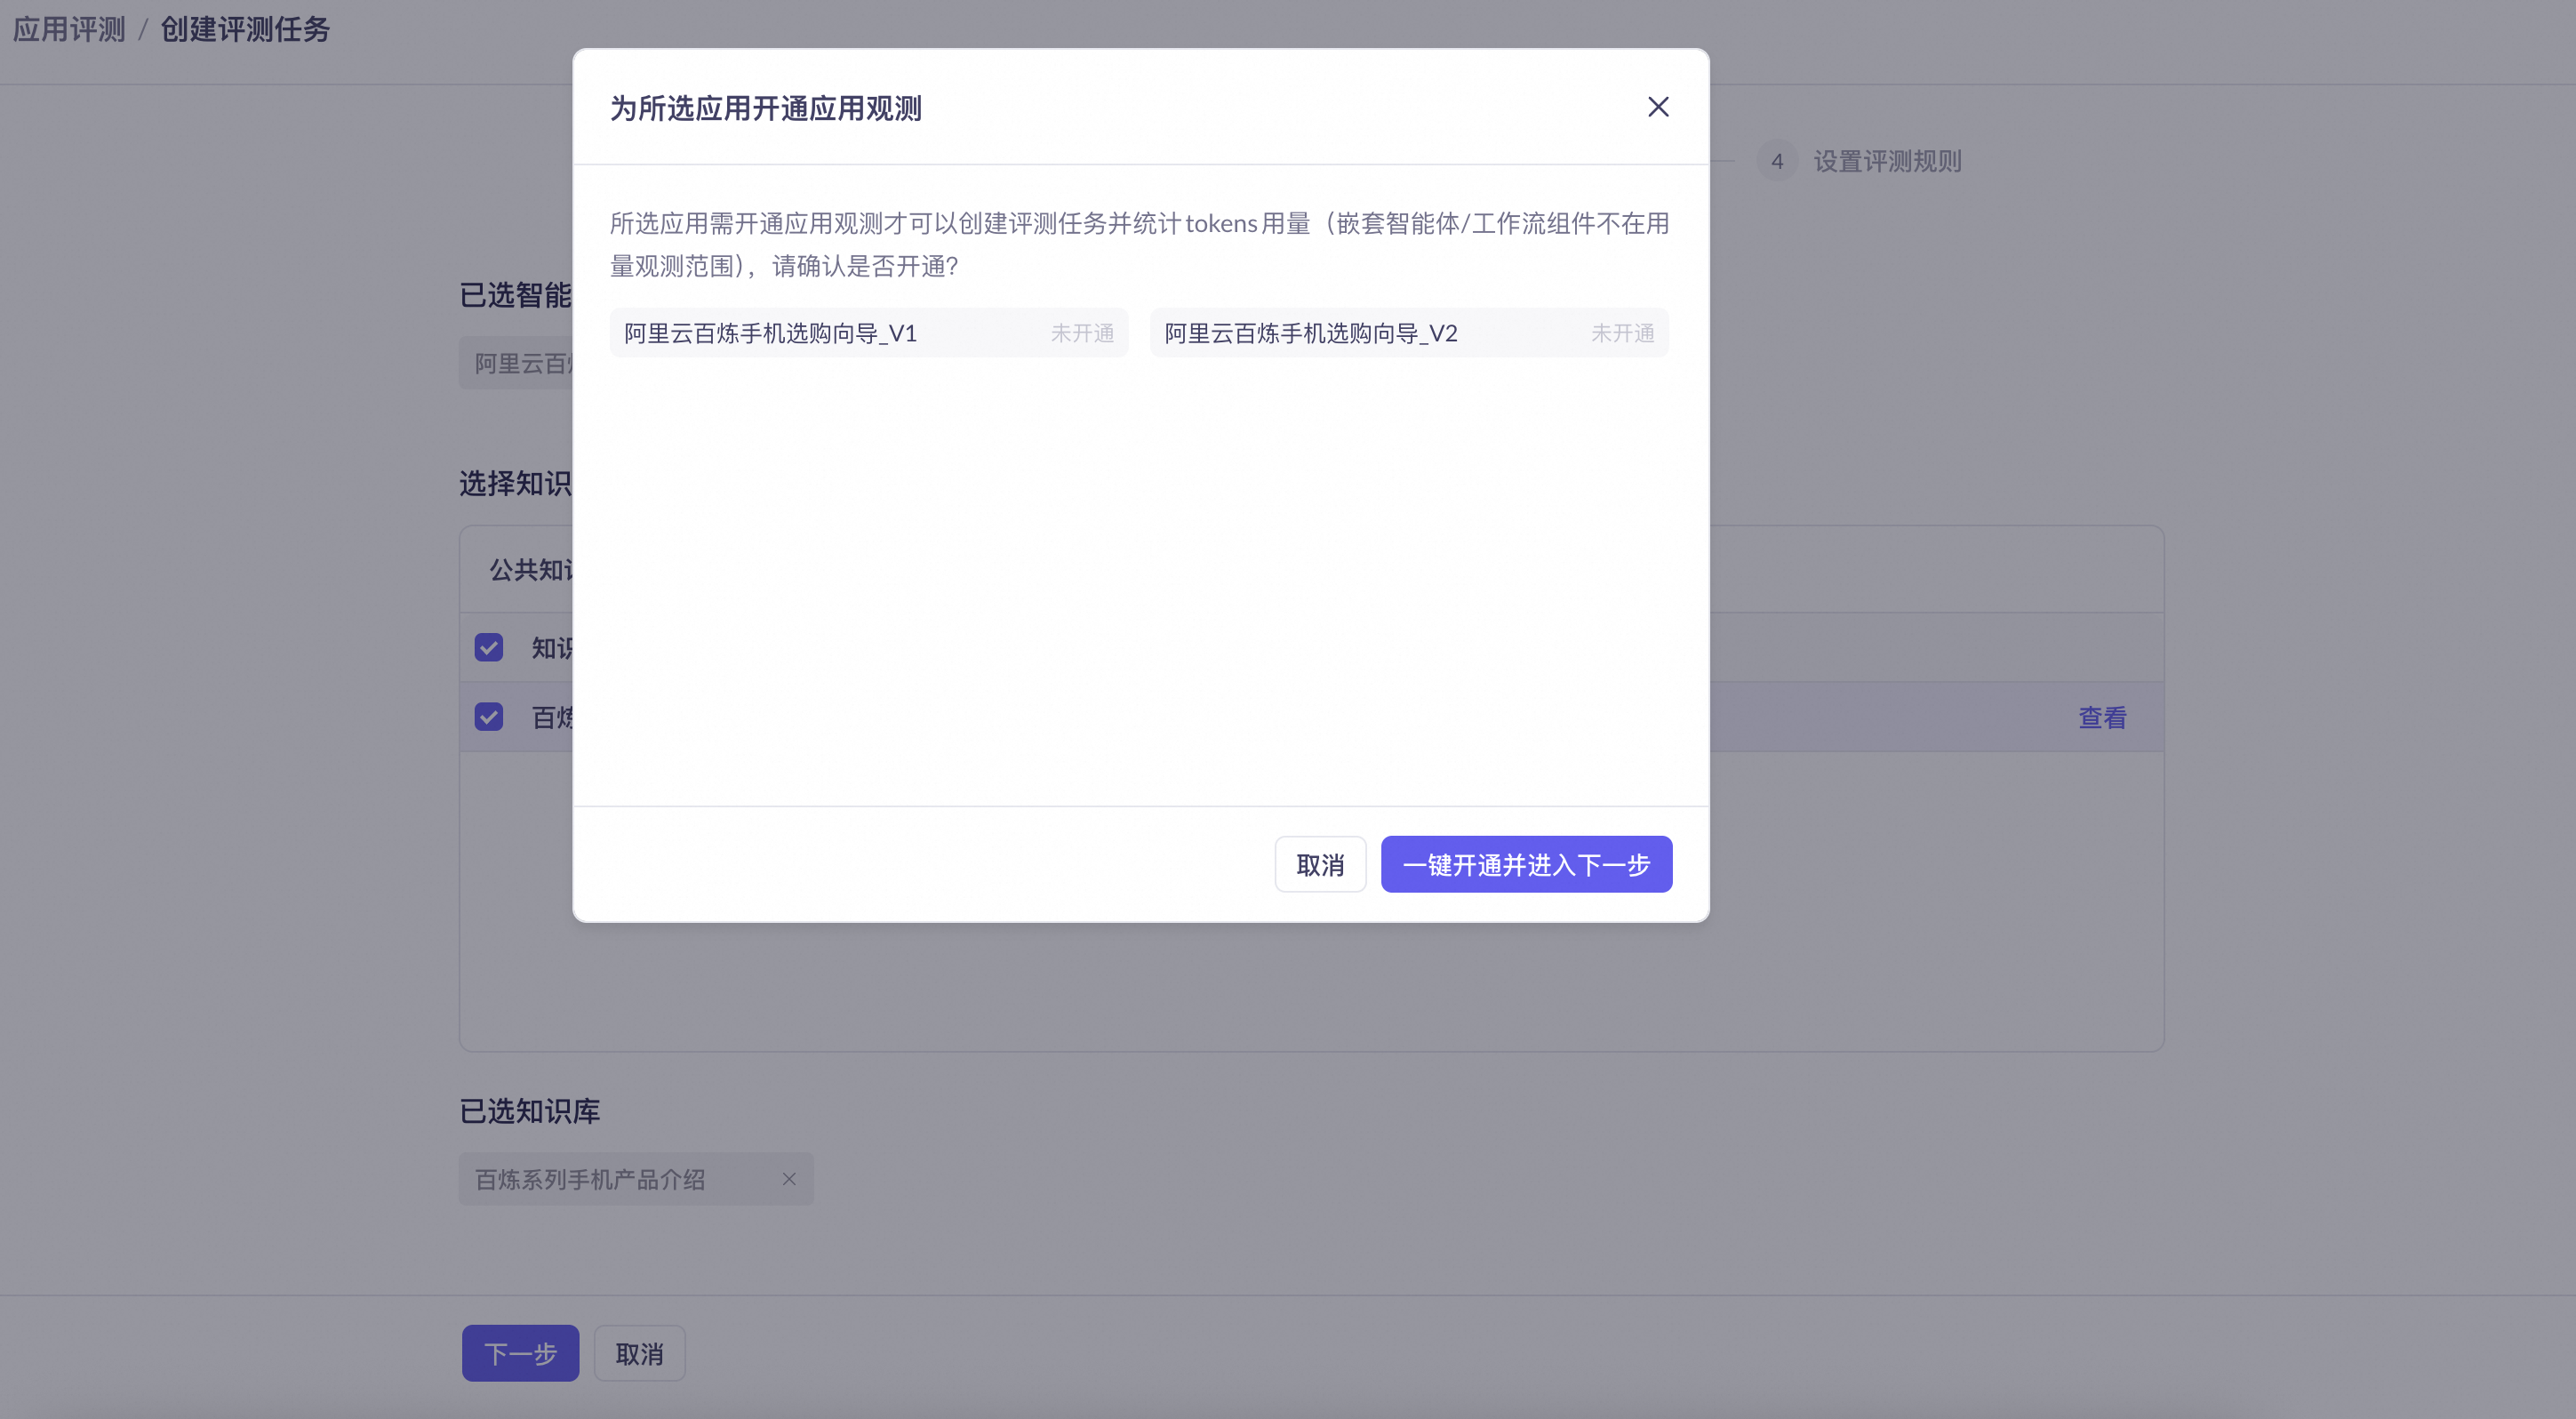2576x1419 pixels.
Task: Select the 阿里云百炼手机选购向导_V2 app card
Action: coord(1408,332)
